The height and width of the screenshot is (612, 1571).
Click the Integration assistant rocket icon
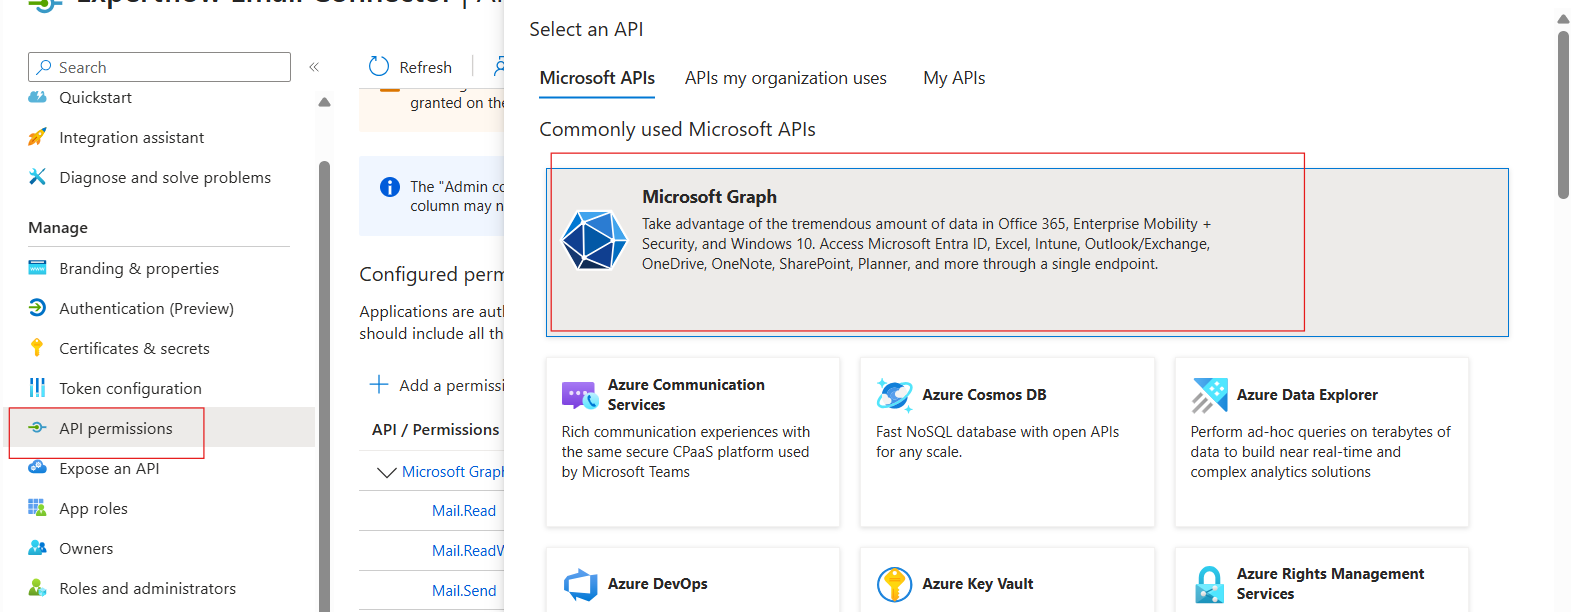(x=37, y=137)
